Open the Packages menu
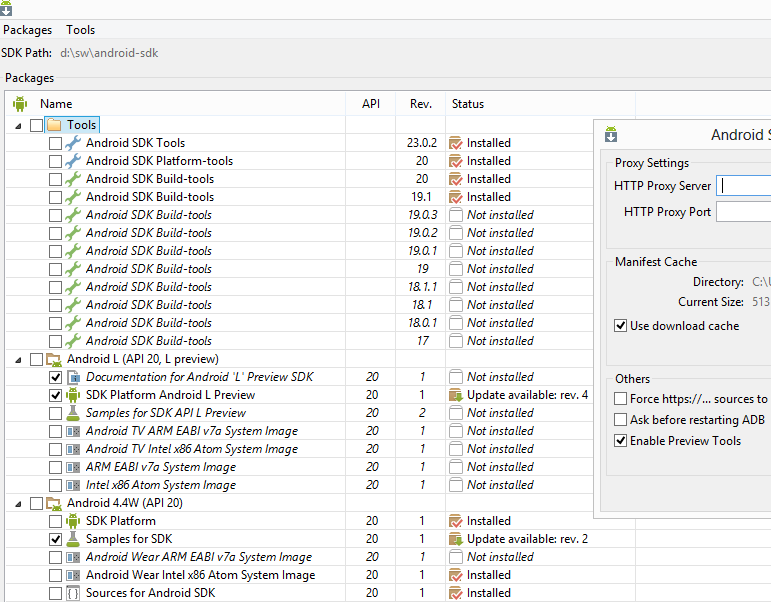This screenshot has height=602, width=771. [27, 30]
